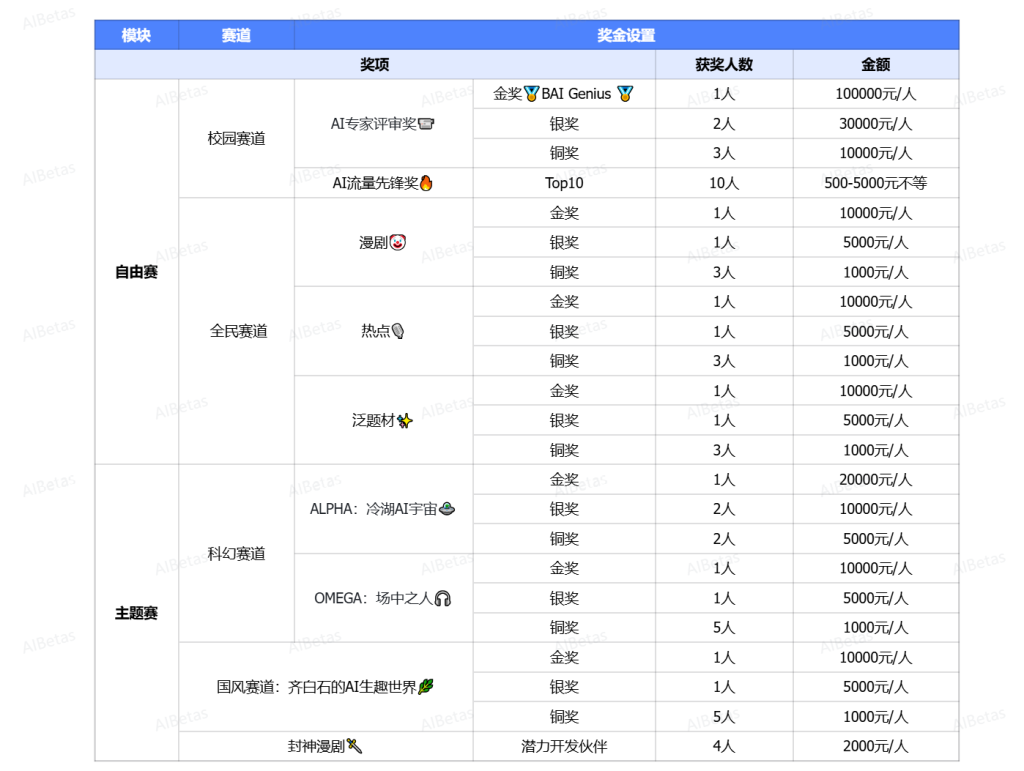Screen dimensions: 1024x771
Task: Click the face emoji beside 漫剧
Action: 398,243
